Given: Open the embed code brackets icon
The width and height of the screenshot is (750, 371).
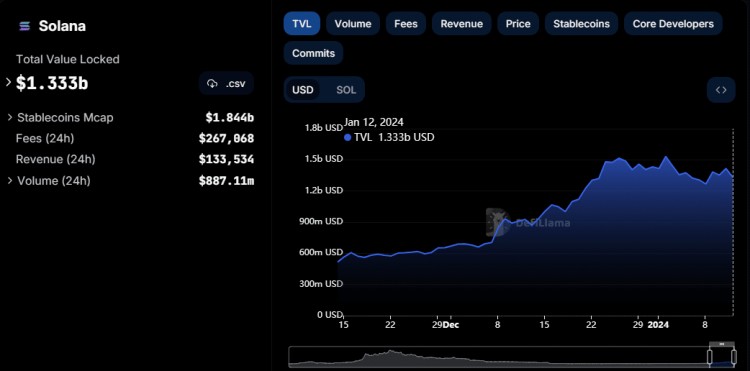Looking at the screenshot, I should (x=721, y=89).
